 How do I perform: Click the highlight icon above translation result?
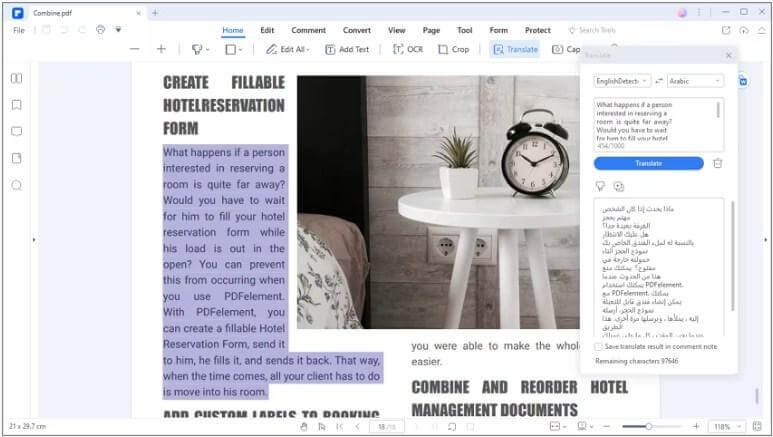[x=600, y=186]
